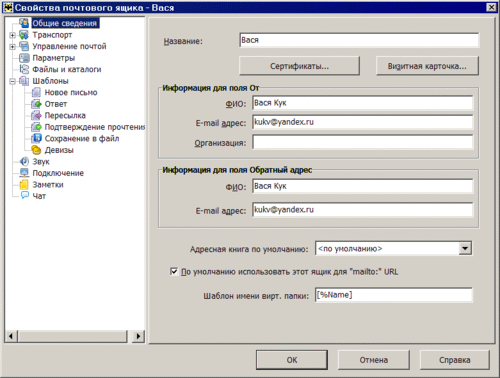Open the Чат settings
The width and height of the screenshot is (500, 378).
[x=39, y=196]
